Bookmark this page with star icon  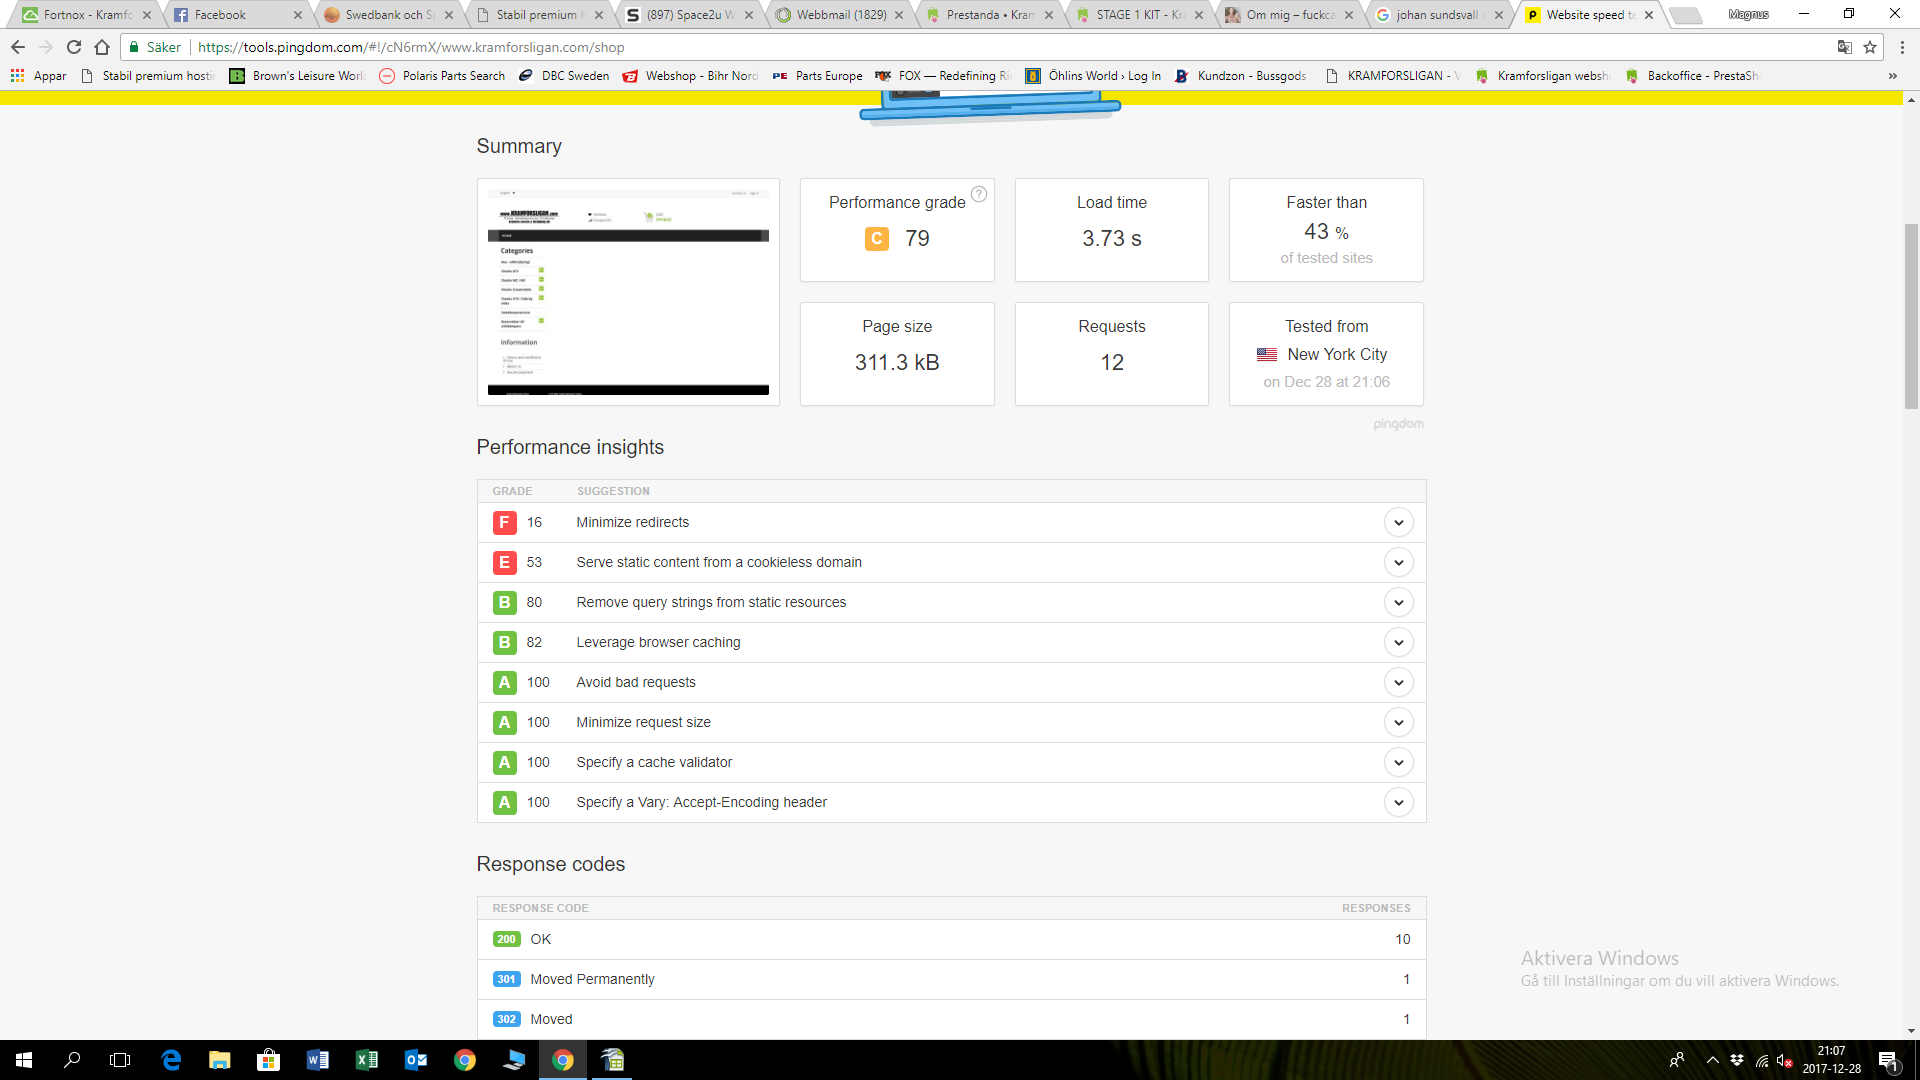tap(1870, 47)
